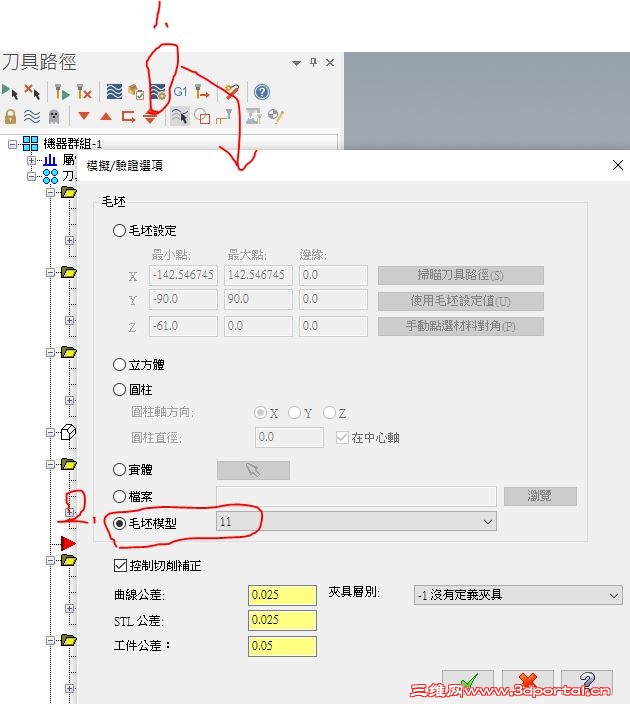Viewport: 630px width, 704px height.
Task: Select the 機器群組-1 tree item
Action: pos(72,144)
